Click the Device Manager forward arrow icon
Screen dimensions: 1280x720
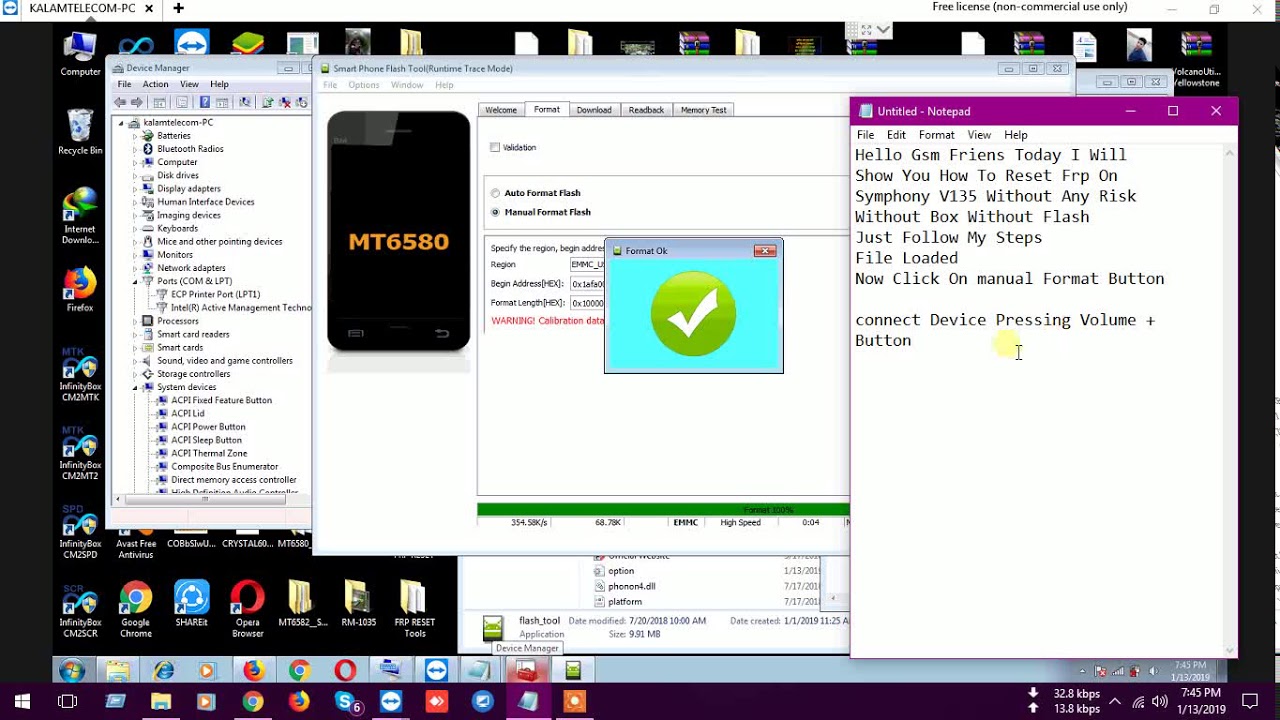tap(136, 102)
